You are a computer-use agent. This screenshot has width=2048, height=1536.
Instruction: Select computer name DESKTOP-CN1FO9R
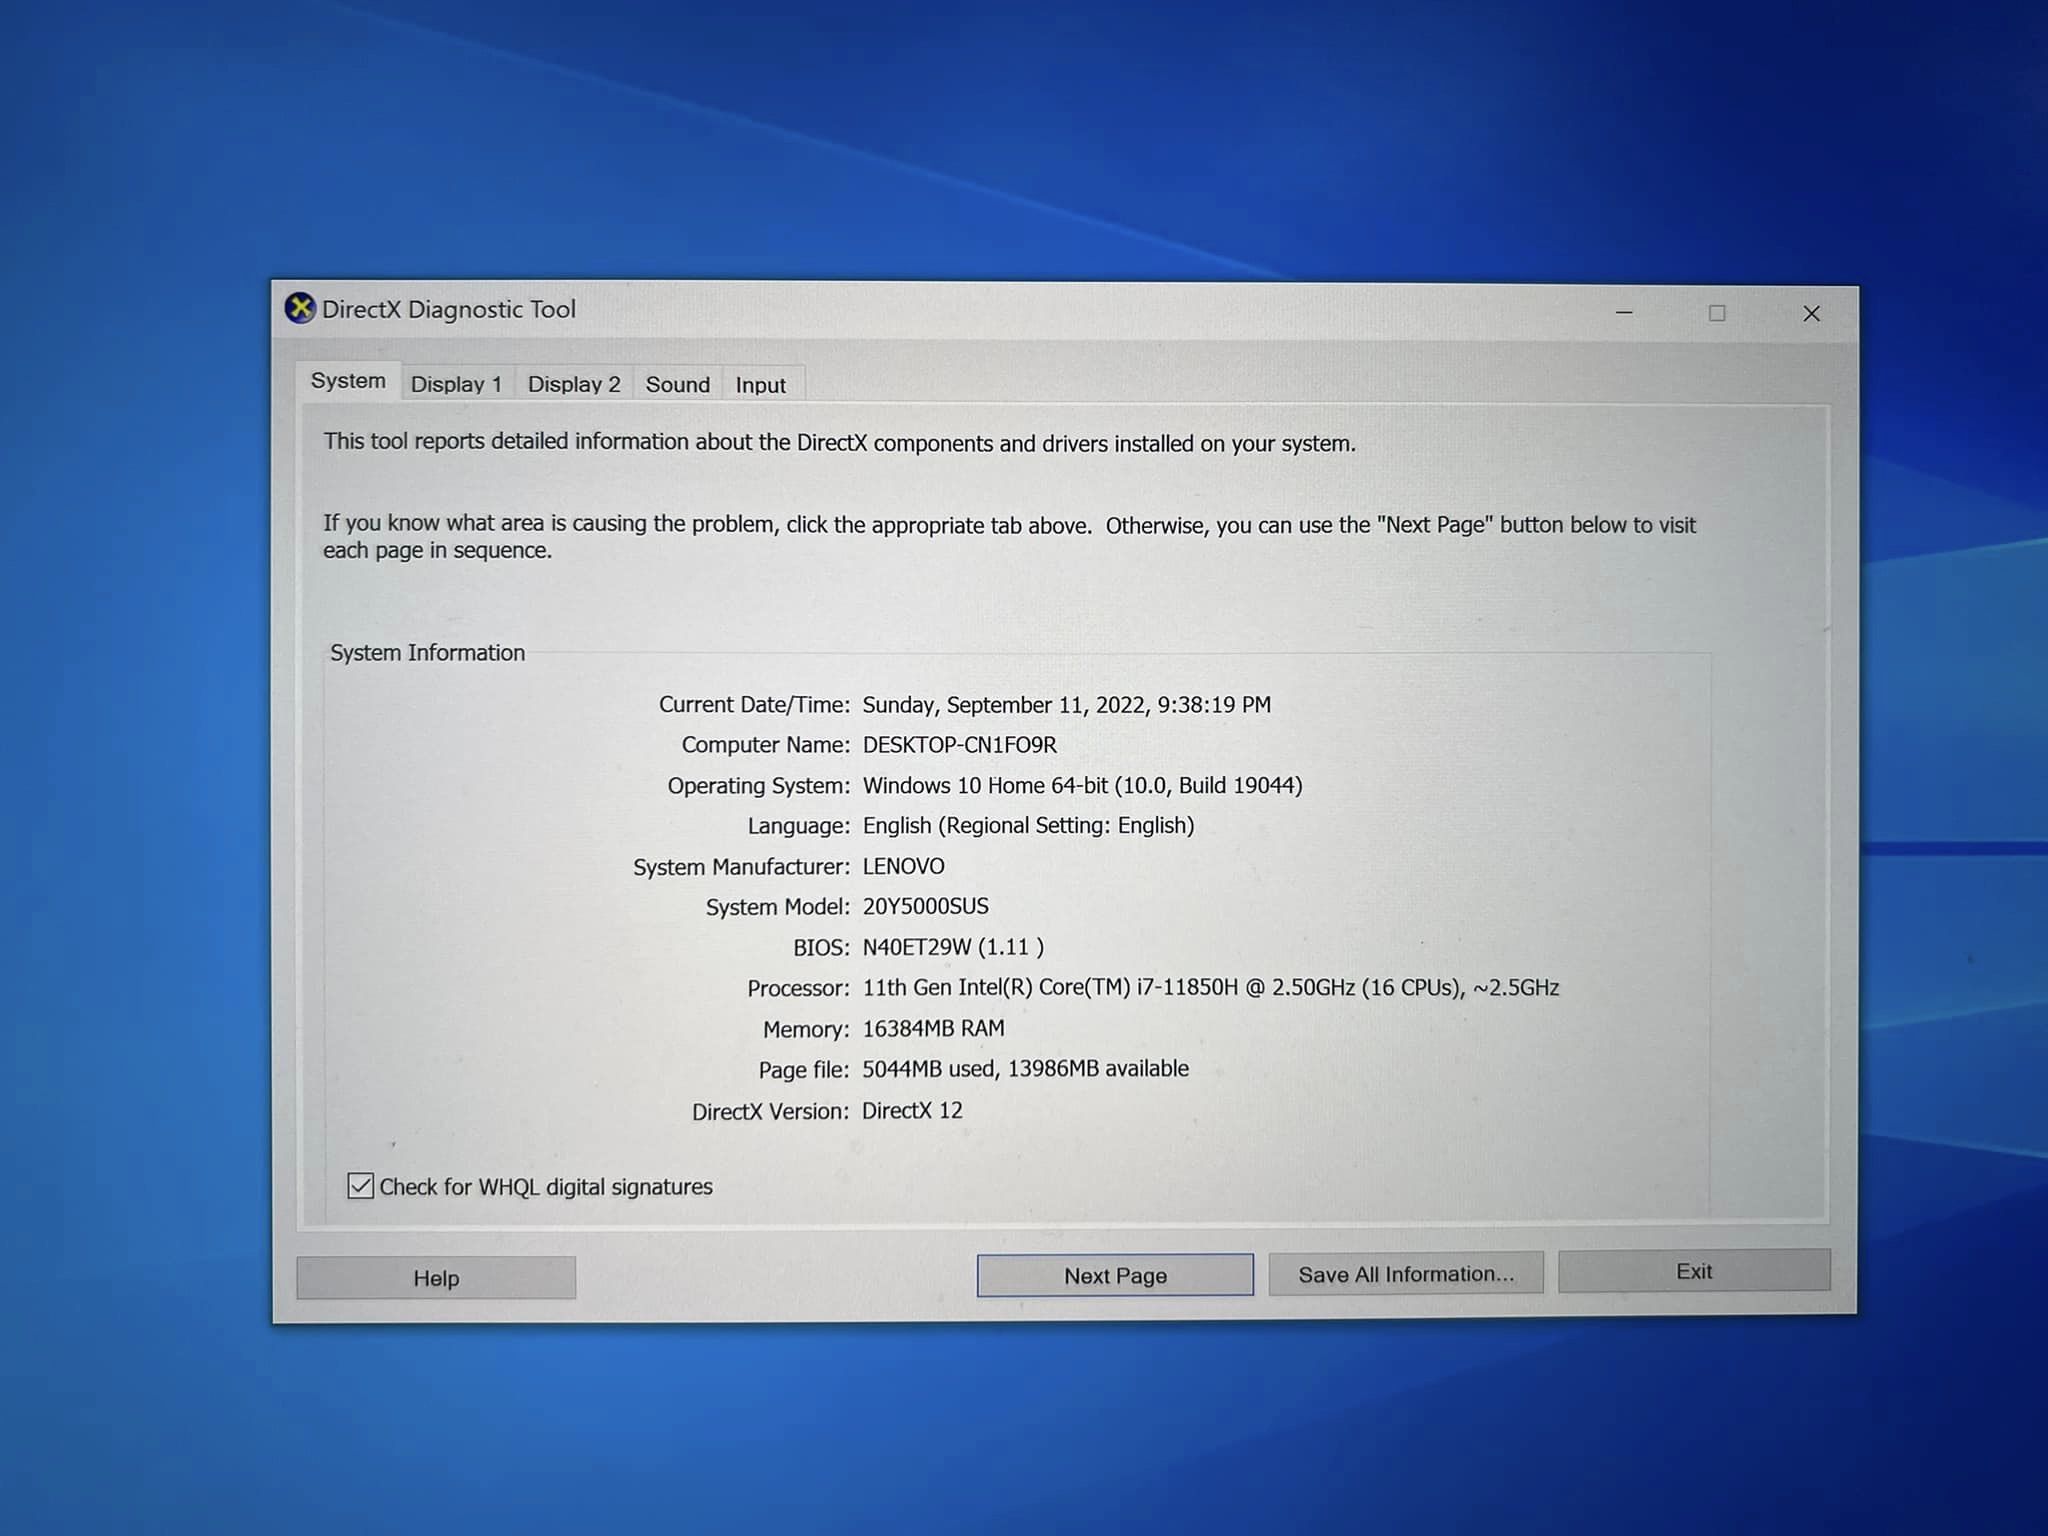pos(960,745)
